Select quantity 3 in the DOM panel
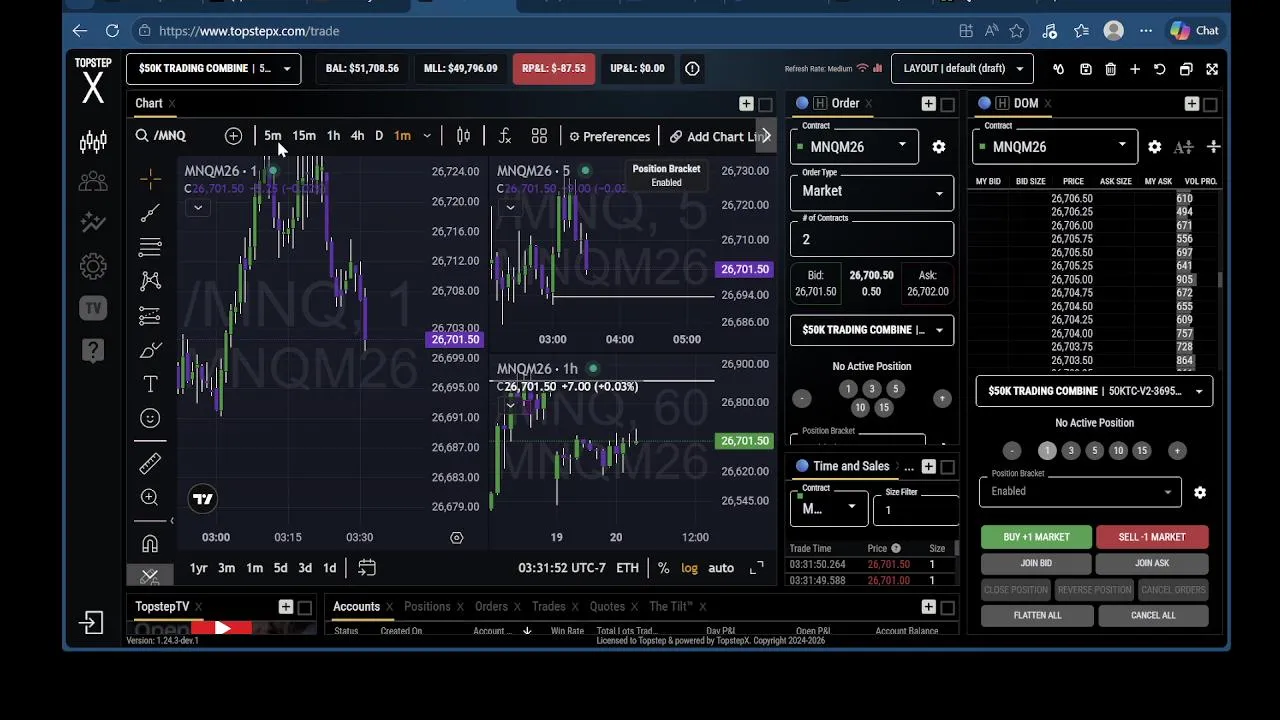Image resolution: width=1280 pixels, height=720 pixels. pyautogui.click(x=1070, y=451)
